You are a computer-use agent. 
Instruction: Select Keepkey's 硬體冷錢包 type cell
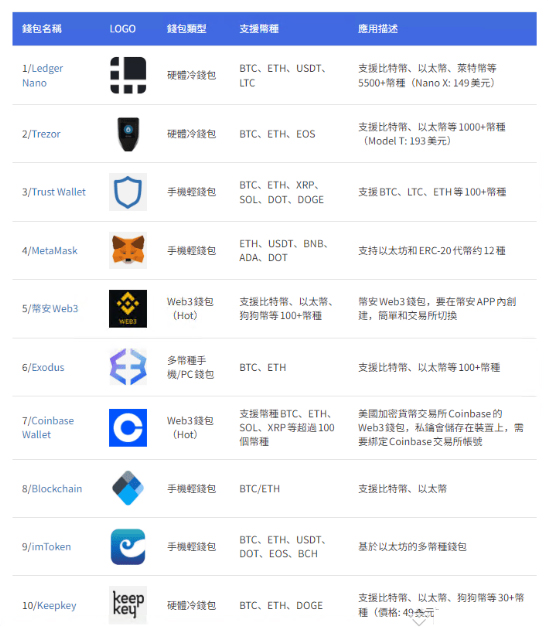(x=191, y=605)
